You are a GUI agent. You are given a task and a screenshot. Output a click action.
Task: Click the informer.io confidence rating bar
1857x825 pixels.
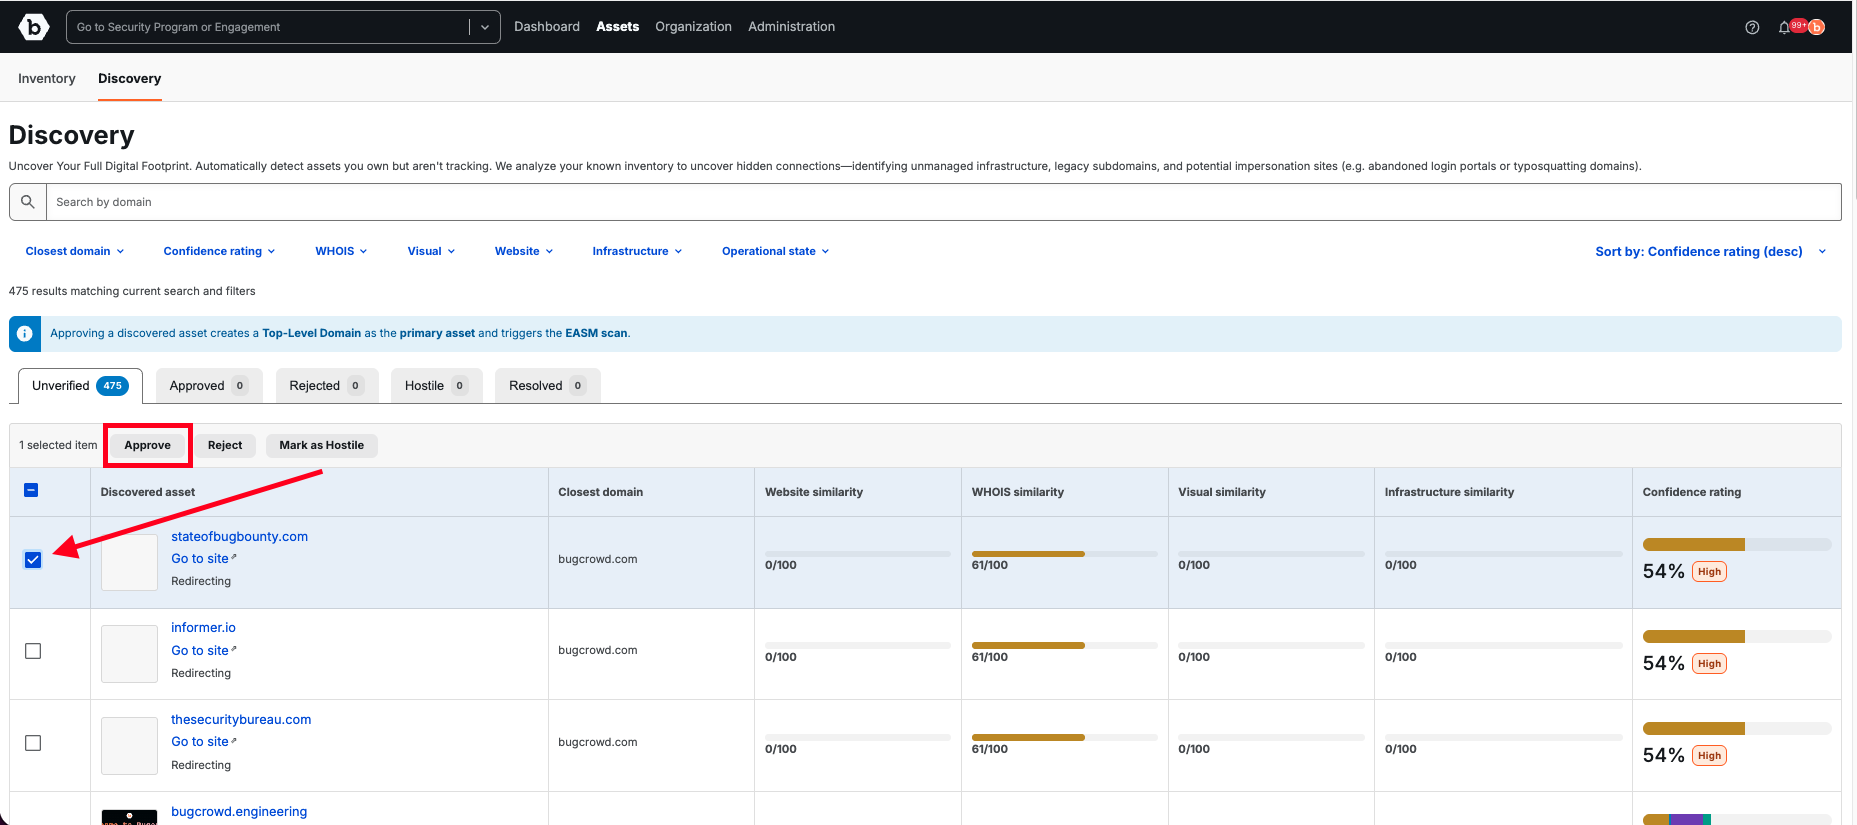coord(1737,637)
